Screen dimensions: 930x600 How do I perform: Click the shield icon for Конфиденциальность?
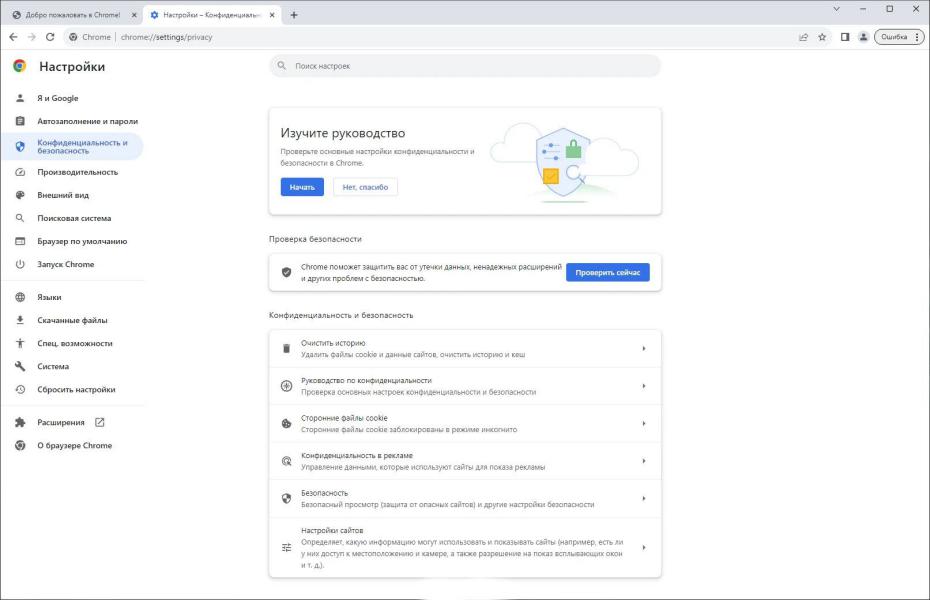tap(20, 146)
